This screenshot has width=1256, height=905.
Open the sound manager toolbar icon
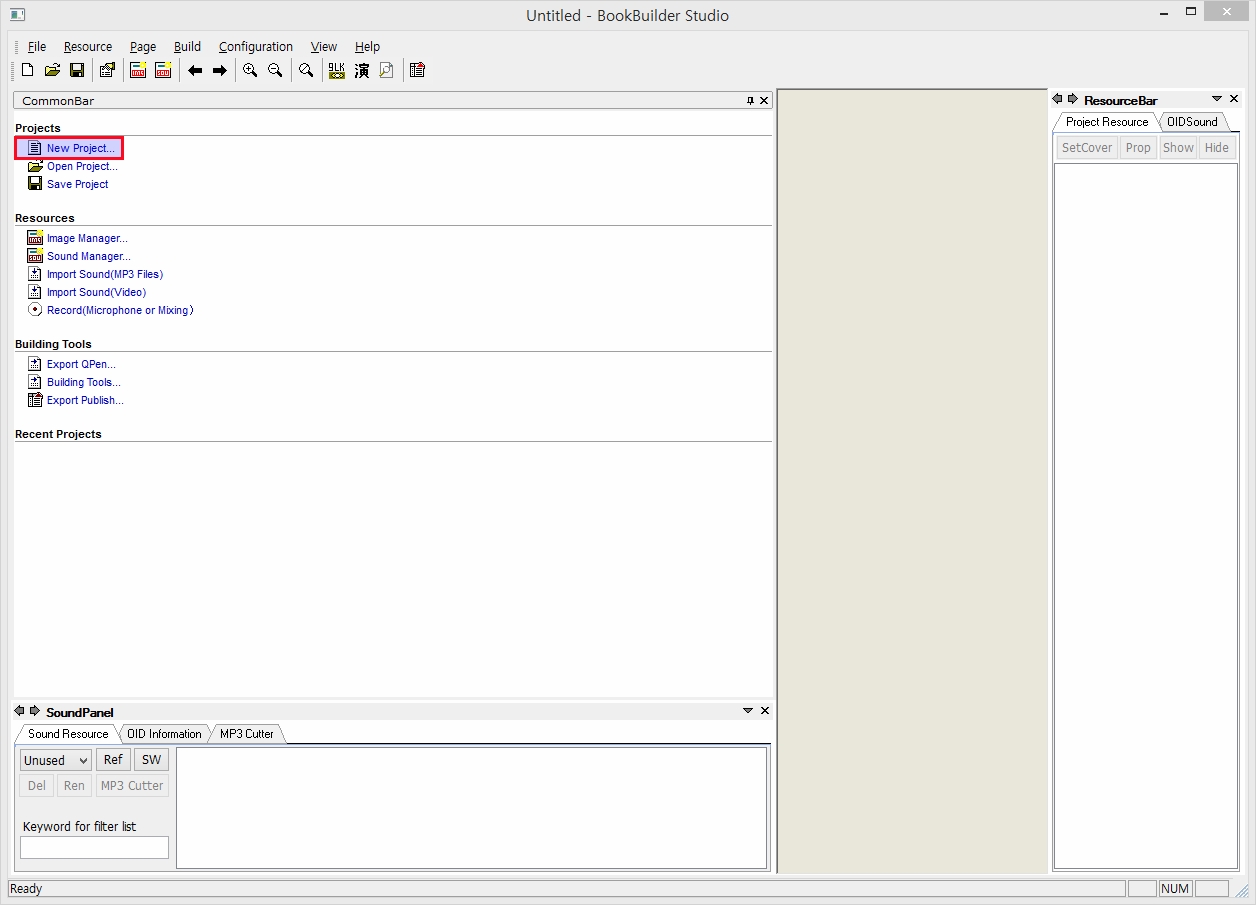pos(163,70)
